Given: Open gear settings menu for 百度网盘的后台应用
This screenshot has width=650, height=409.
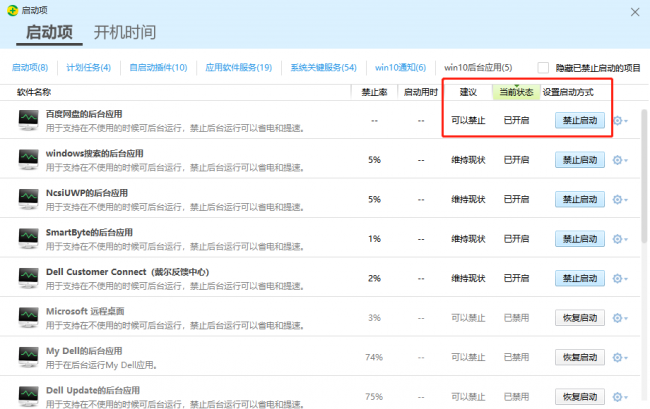Looking at the screenshot, I should coord(620,121).
